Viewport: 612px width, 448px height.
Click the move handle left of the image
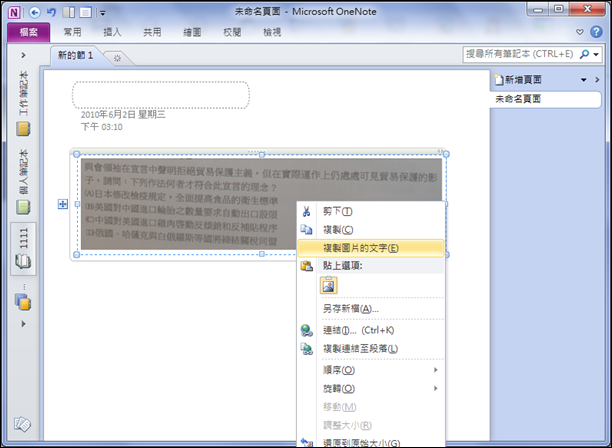63,204
